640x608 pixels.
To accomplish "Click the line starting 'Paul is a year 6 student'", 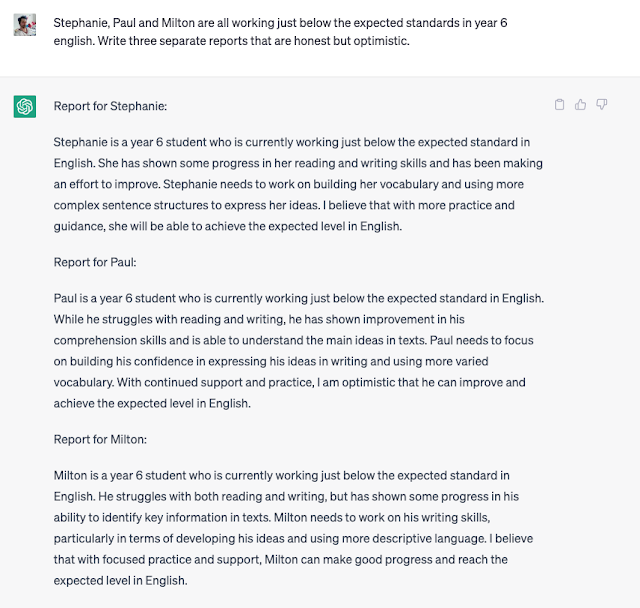I will 298,299.
